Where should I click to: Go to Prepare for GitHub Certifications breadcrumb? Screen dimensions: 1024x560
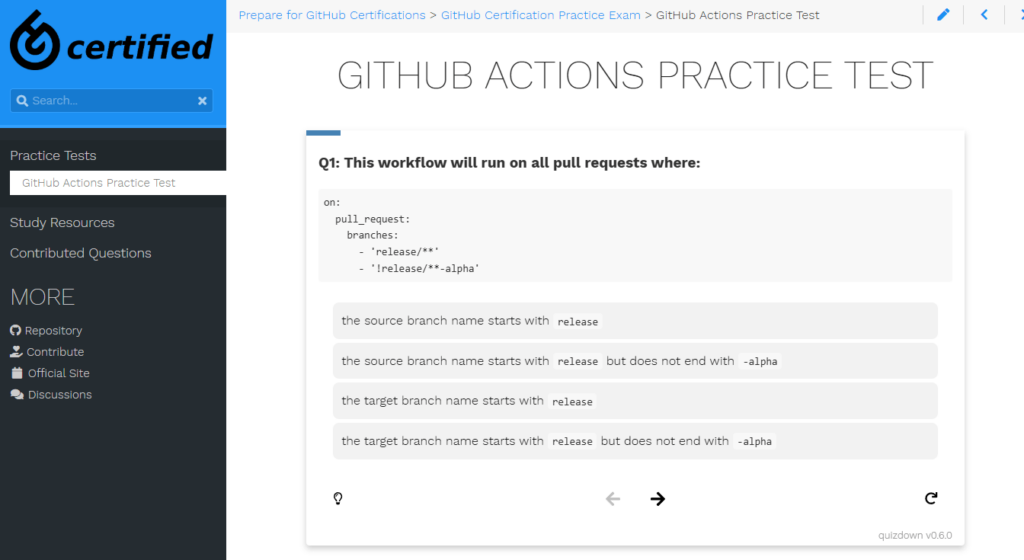click(332, 15)
